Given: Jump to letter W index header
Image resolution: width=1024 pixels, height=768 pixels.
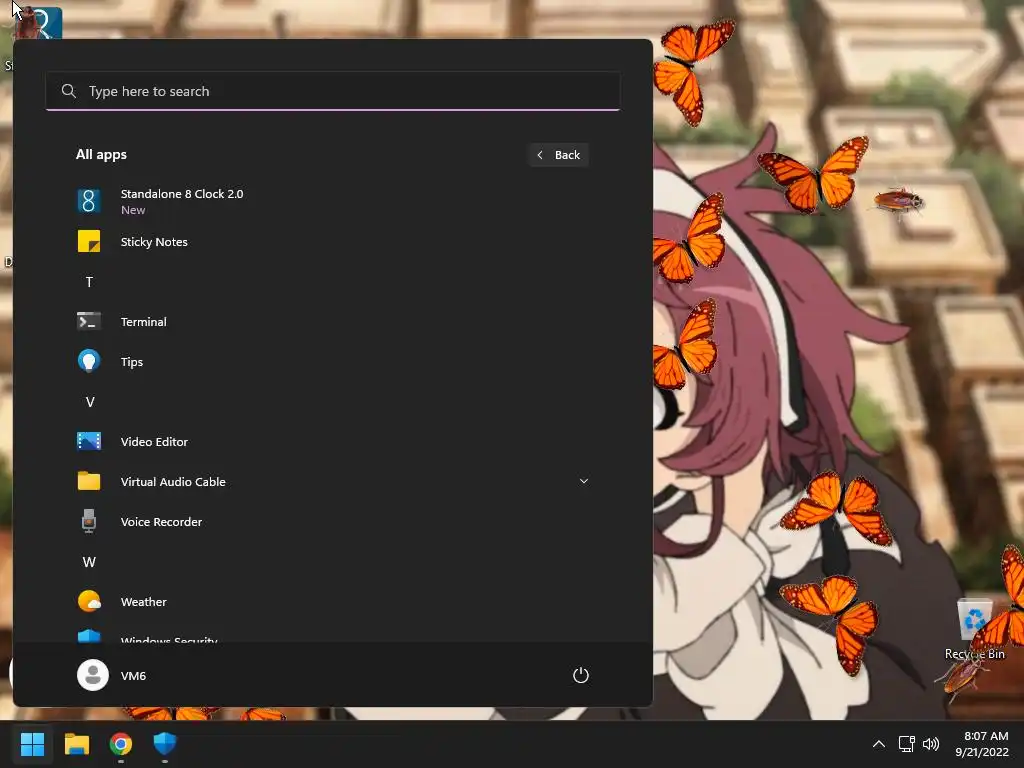Looking at the screenshot, I should pos(89,562).
